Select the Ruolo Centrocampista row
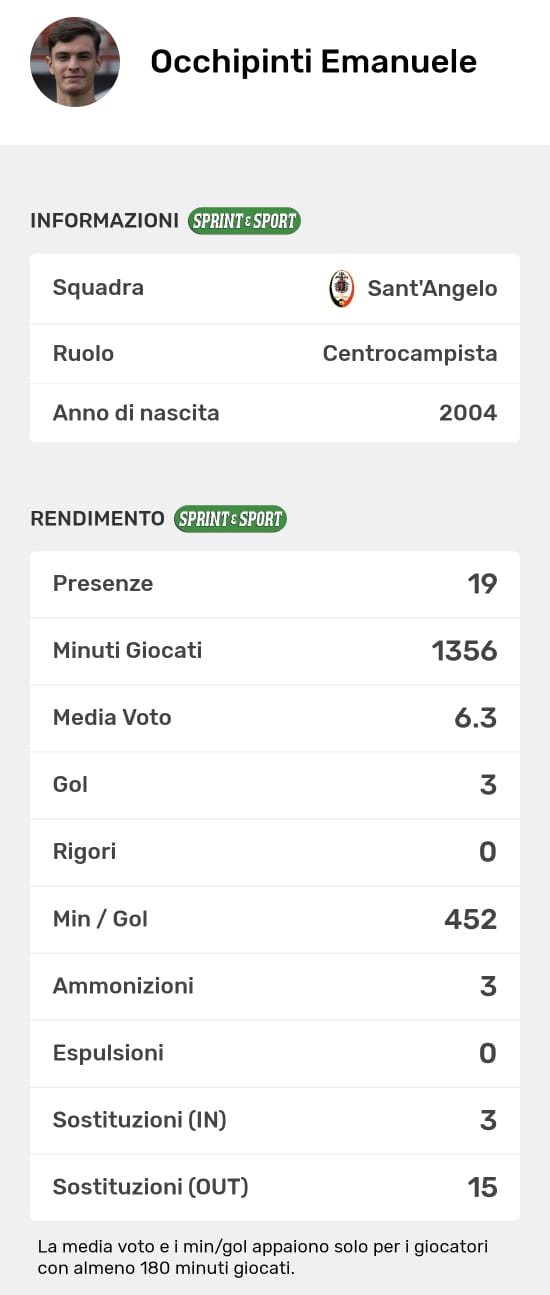 [275, 353]
